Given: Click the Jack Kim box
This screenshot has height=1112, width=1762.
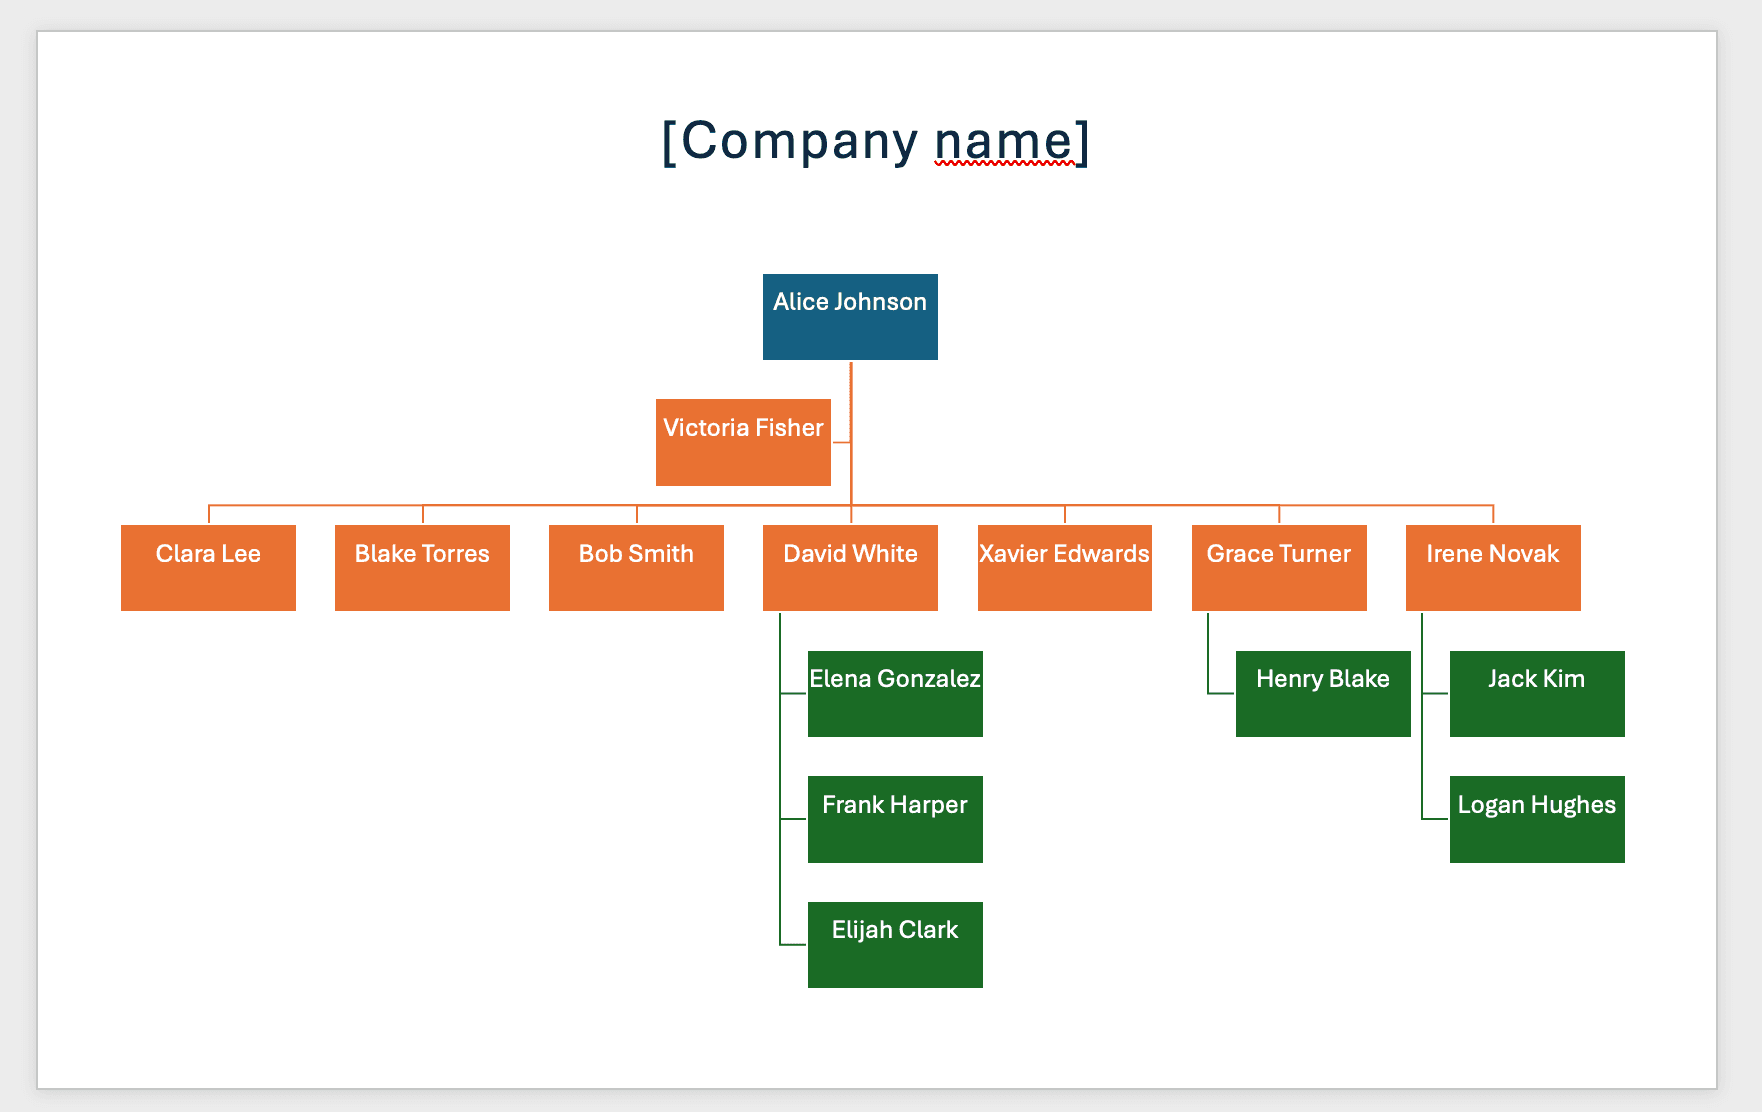Looking at the screenshot, I should coord(1537,694).
